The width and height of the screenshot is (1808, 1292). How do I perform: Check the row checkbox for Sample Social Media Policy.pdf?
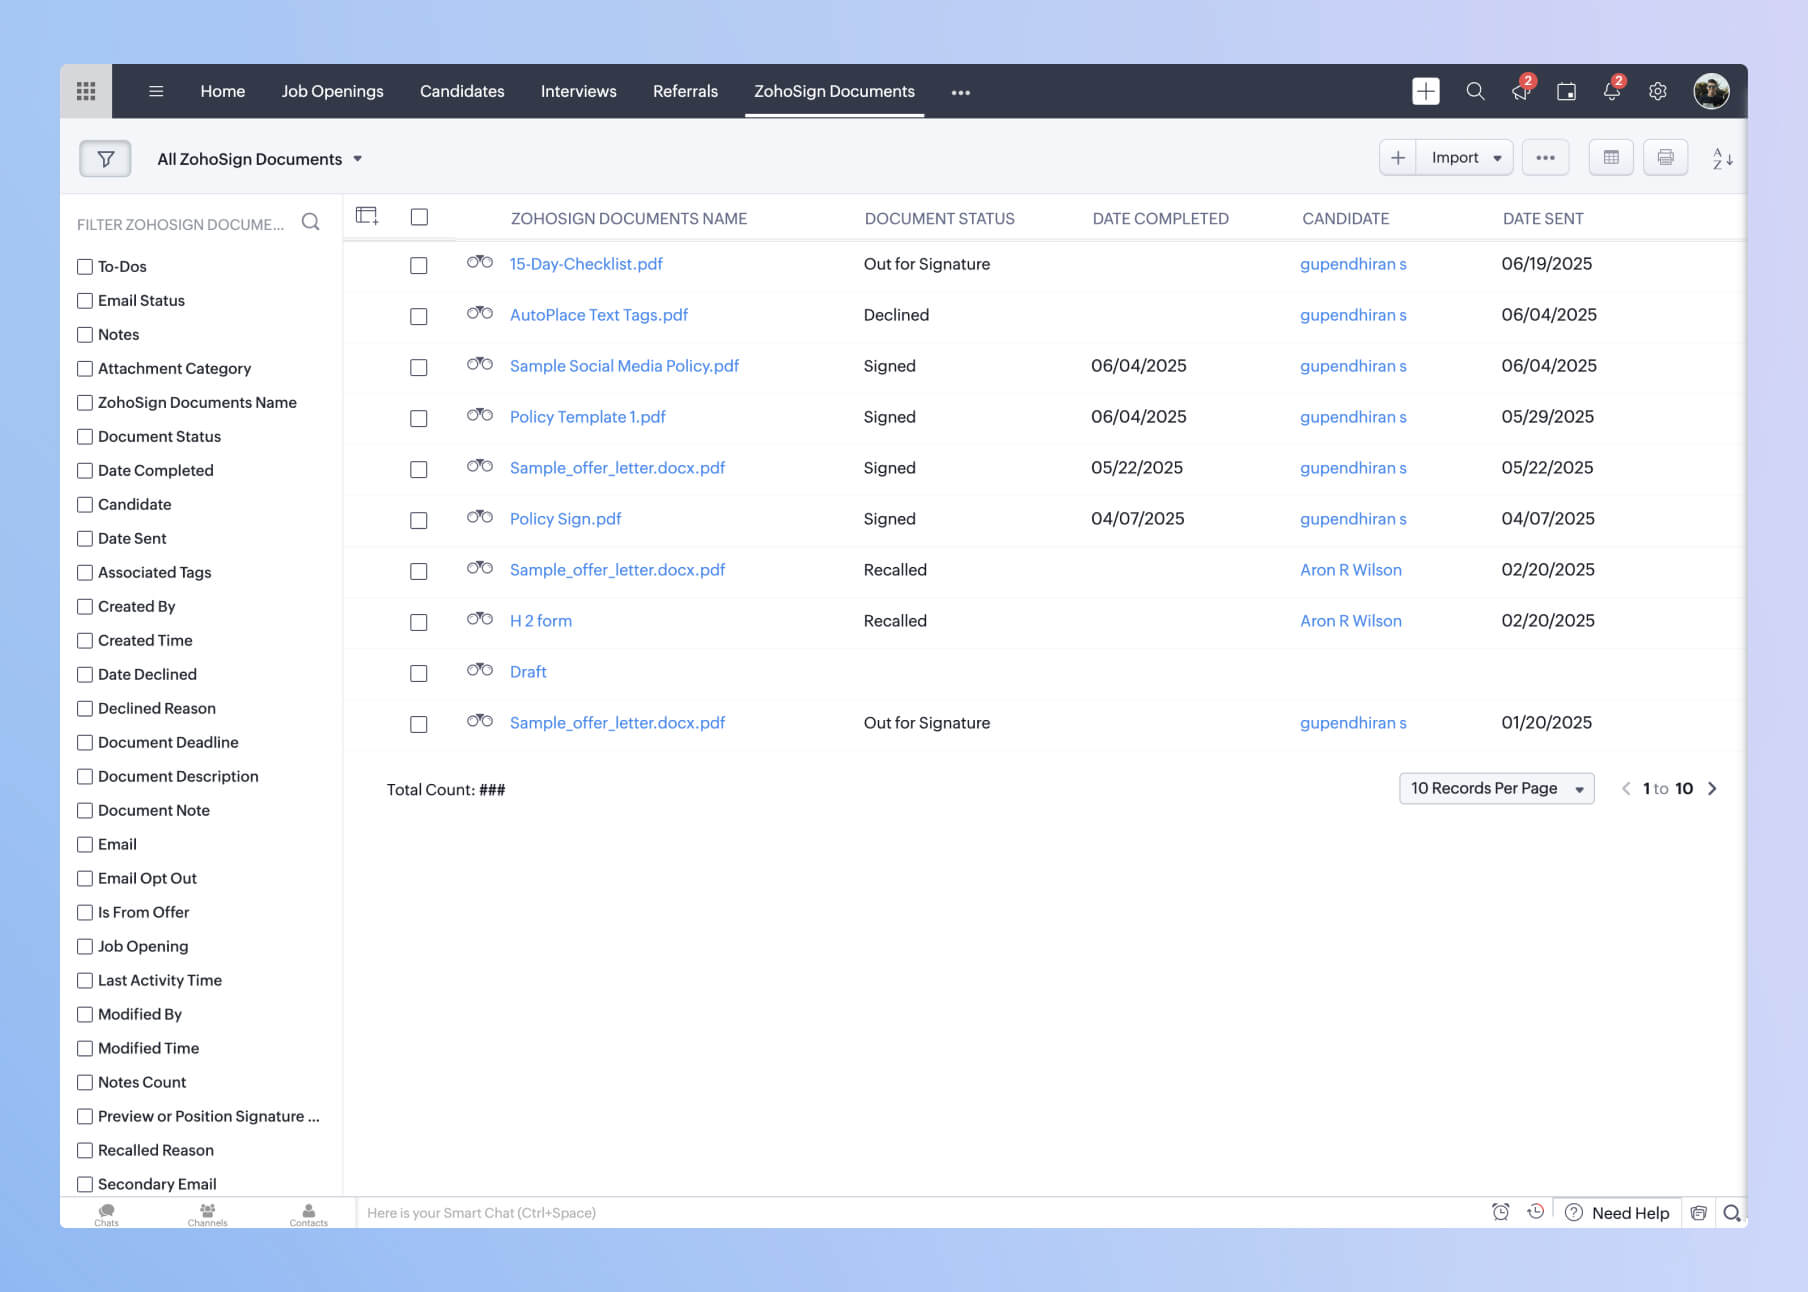click(x=419, y=367)
